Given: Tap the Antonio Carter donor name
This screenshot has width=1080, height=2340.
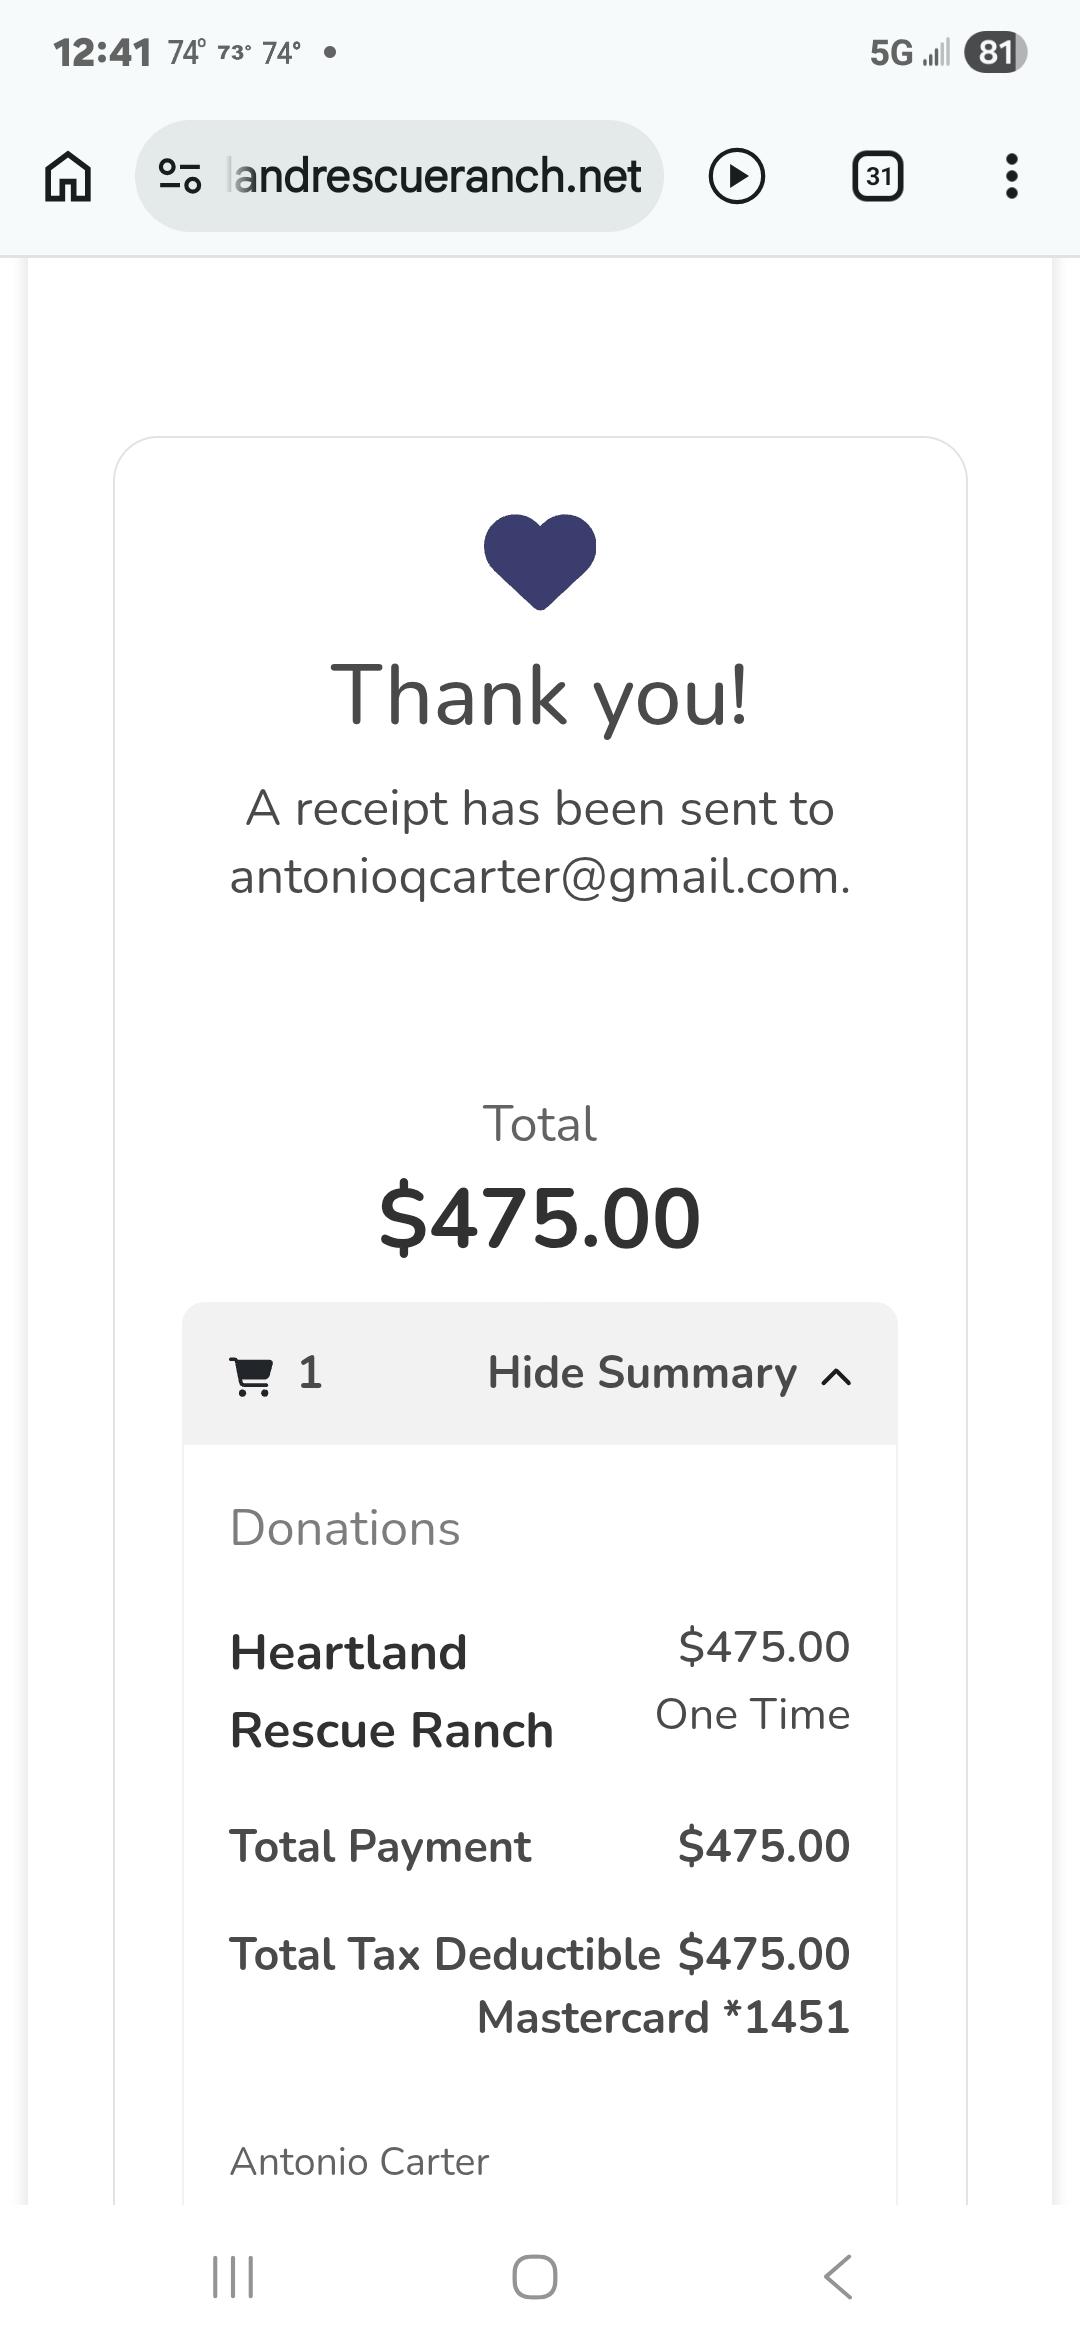Looking at the screenshot, I should tap(360, 2162).
